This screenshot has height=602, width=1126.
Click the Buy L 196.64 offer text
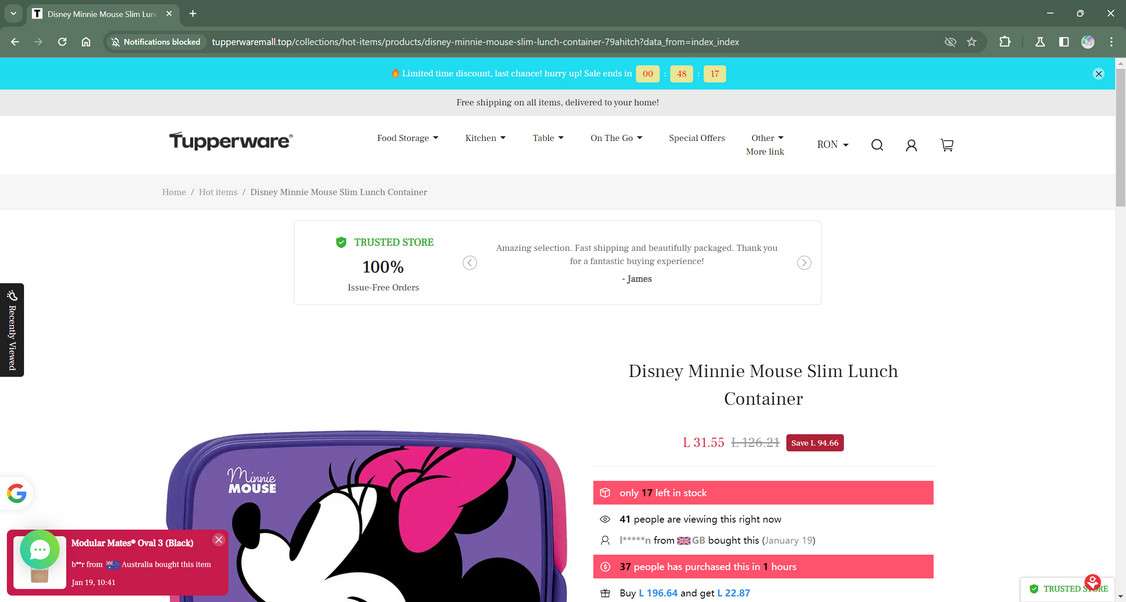(684, 593)
